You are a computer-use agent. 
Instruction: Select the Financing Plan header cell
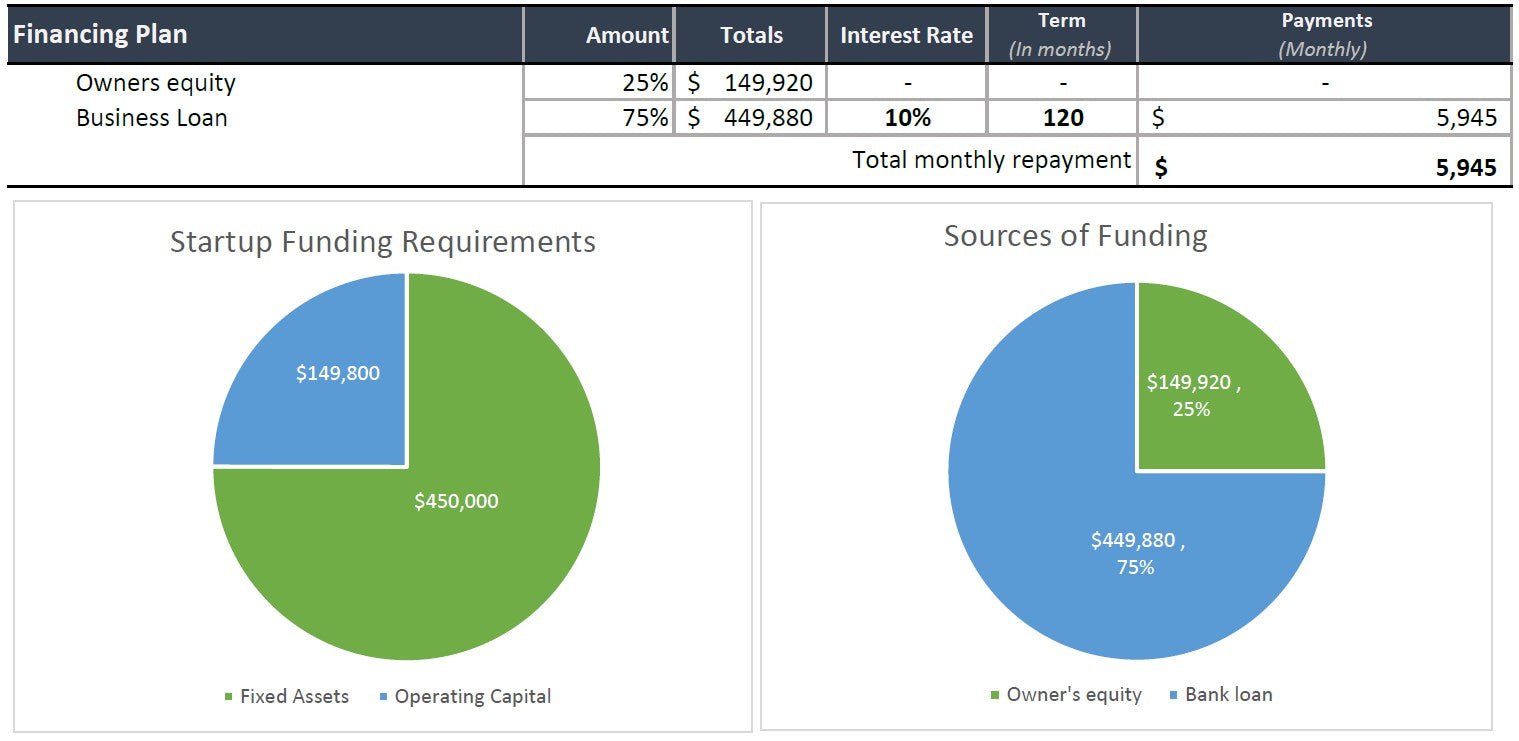tap(100, 35)
